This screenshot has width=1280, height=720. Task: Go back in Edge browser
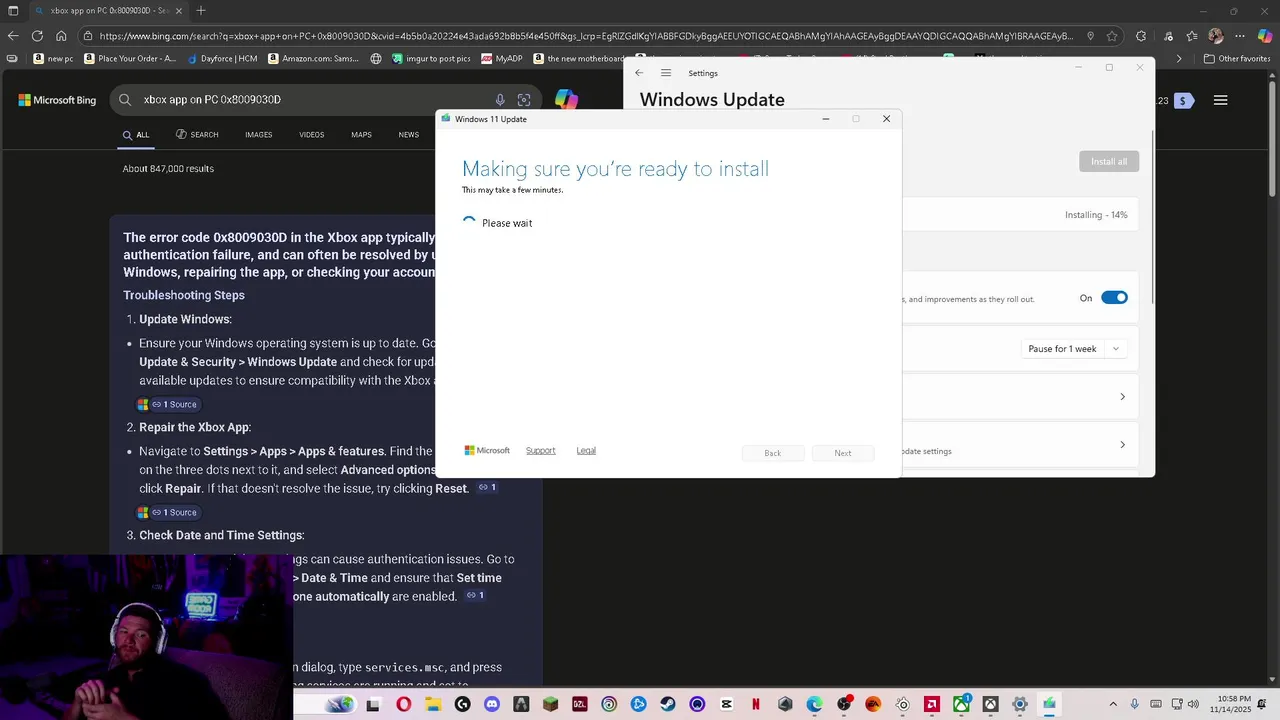pyautogui.click(x=13, y=36)
